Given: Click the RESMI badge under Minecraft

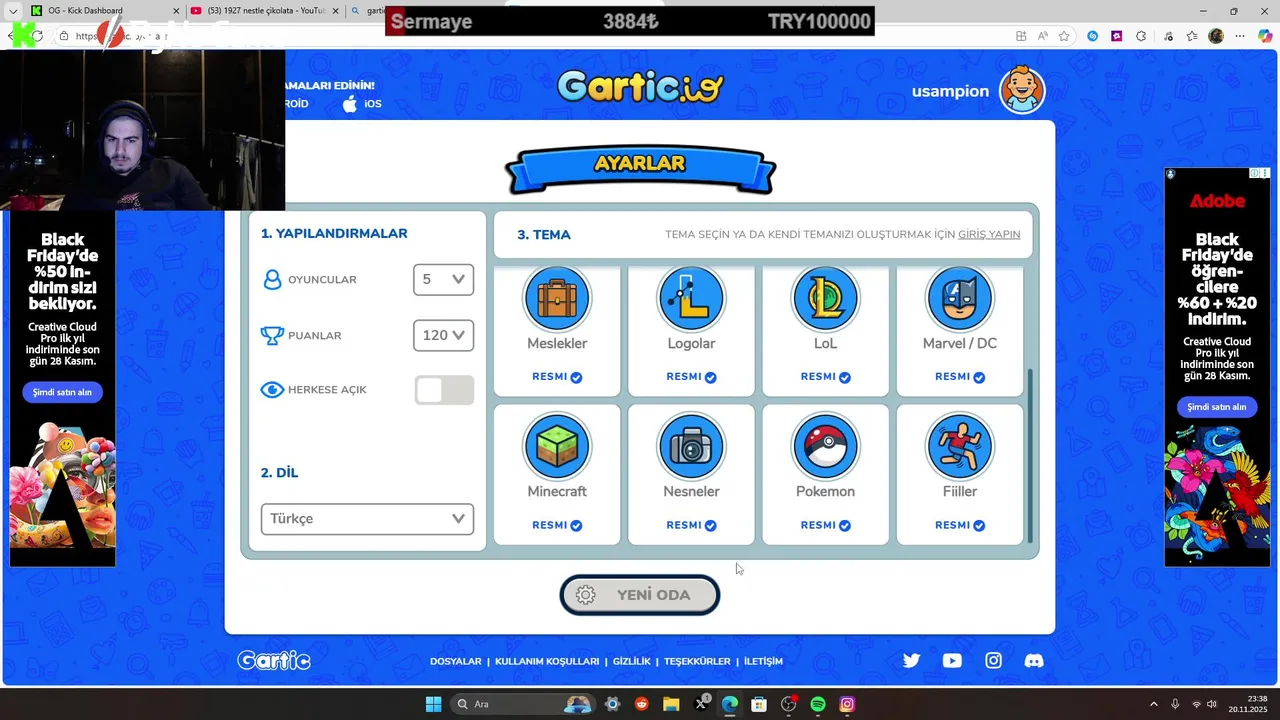Looking at the screenshot, I should click(x=557, y=525).
